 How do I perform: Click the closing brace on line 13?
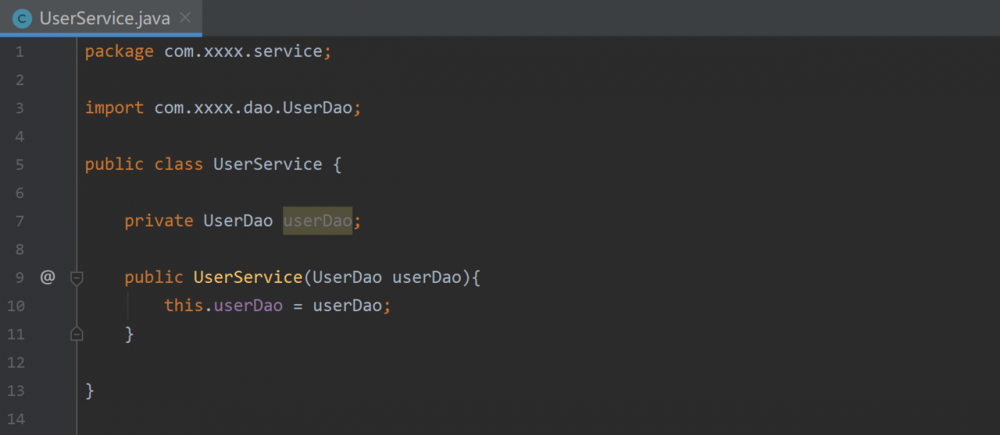pos(90,390)
